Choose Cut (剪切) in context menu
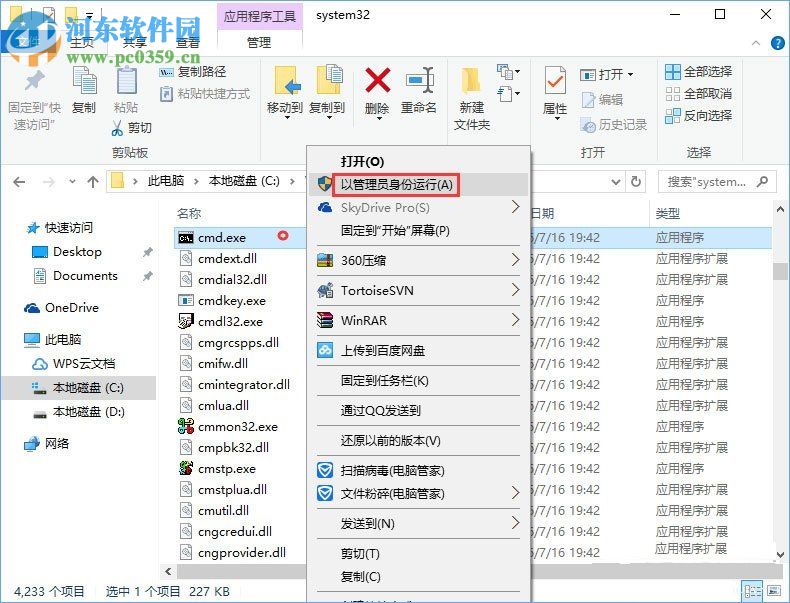The width and height of the screenshot is (790, 603). coord(360,554)
